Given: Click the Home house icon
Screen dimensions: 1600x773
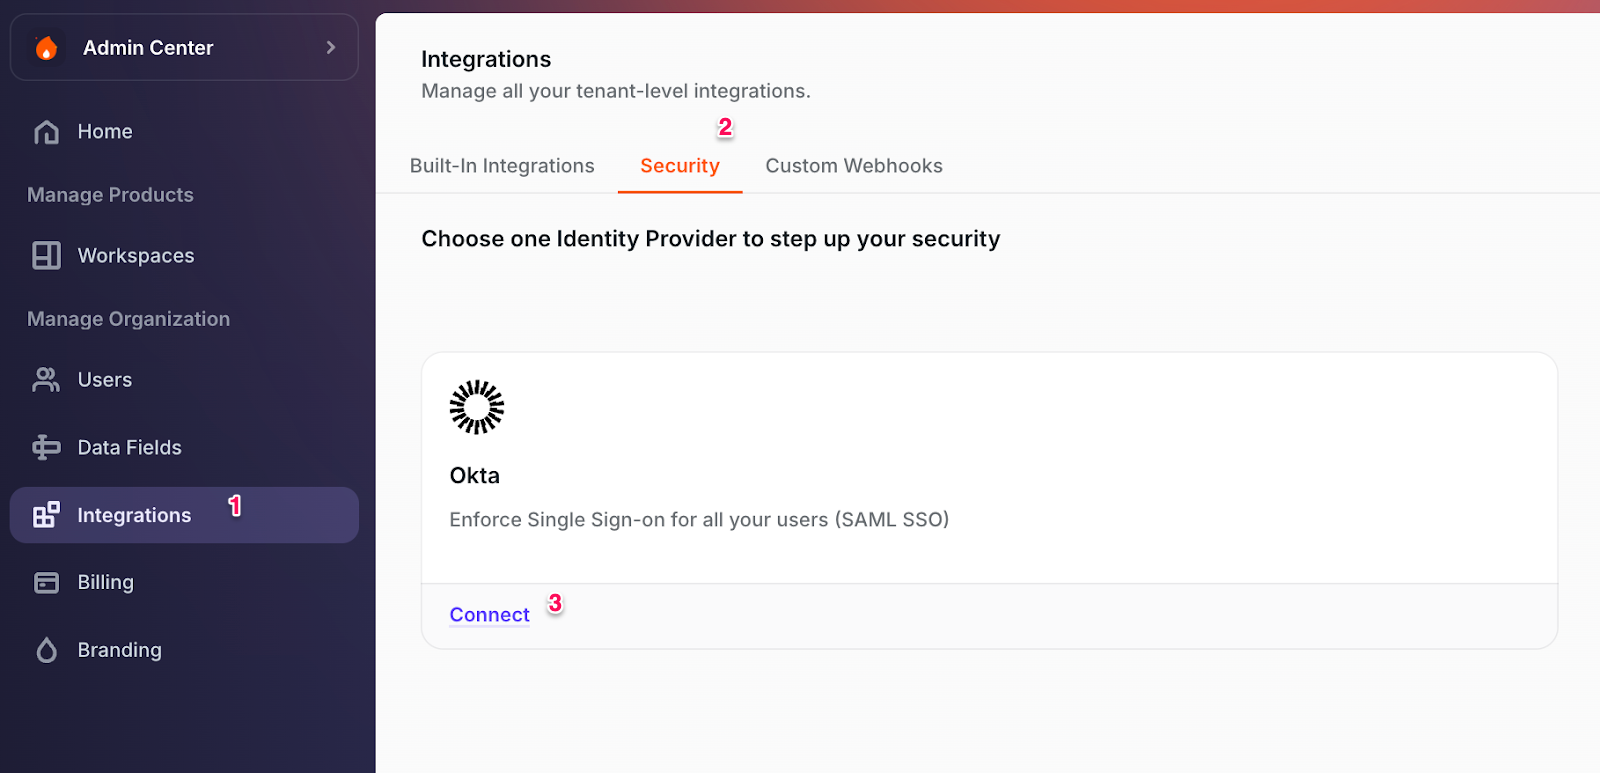Looking at the screenshot, I should (46, 132).
